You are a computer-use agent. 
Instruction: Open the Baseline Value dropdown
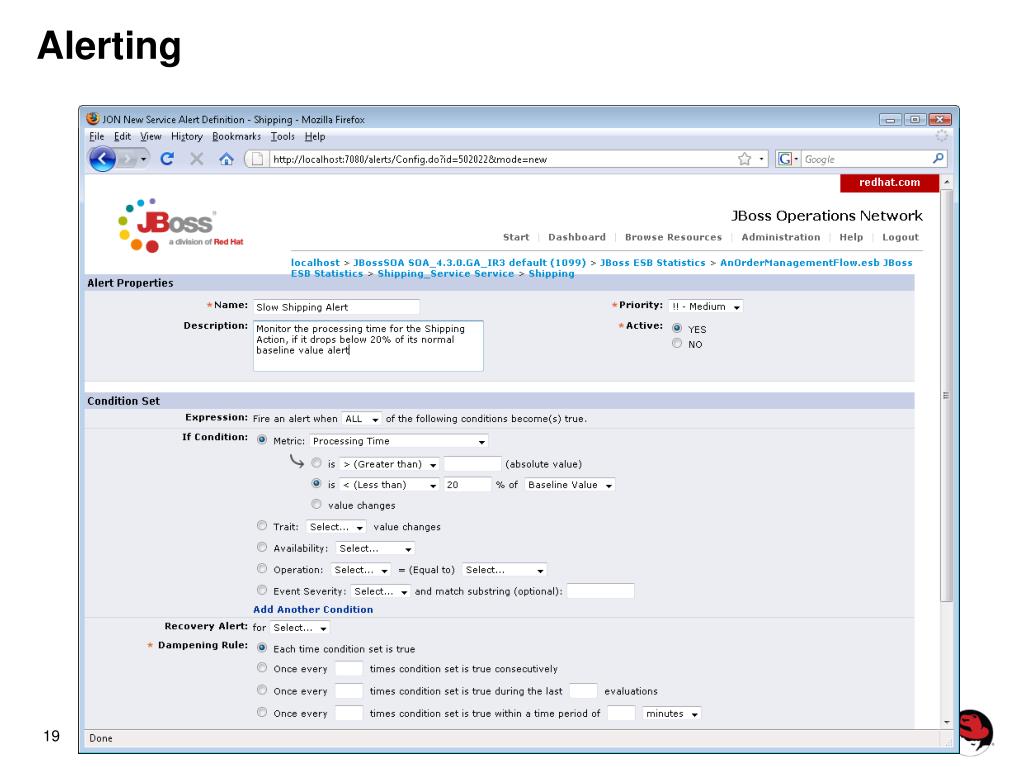570,485
